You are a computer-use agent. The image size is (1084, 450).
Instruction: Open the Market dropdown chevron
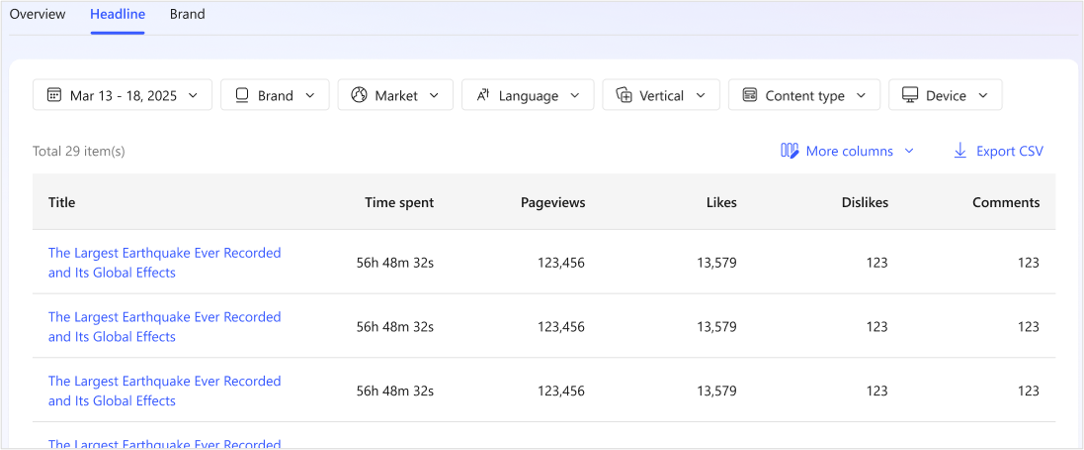click(434, 96)
